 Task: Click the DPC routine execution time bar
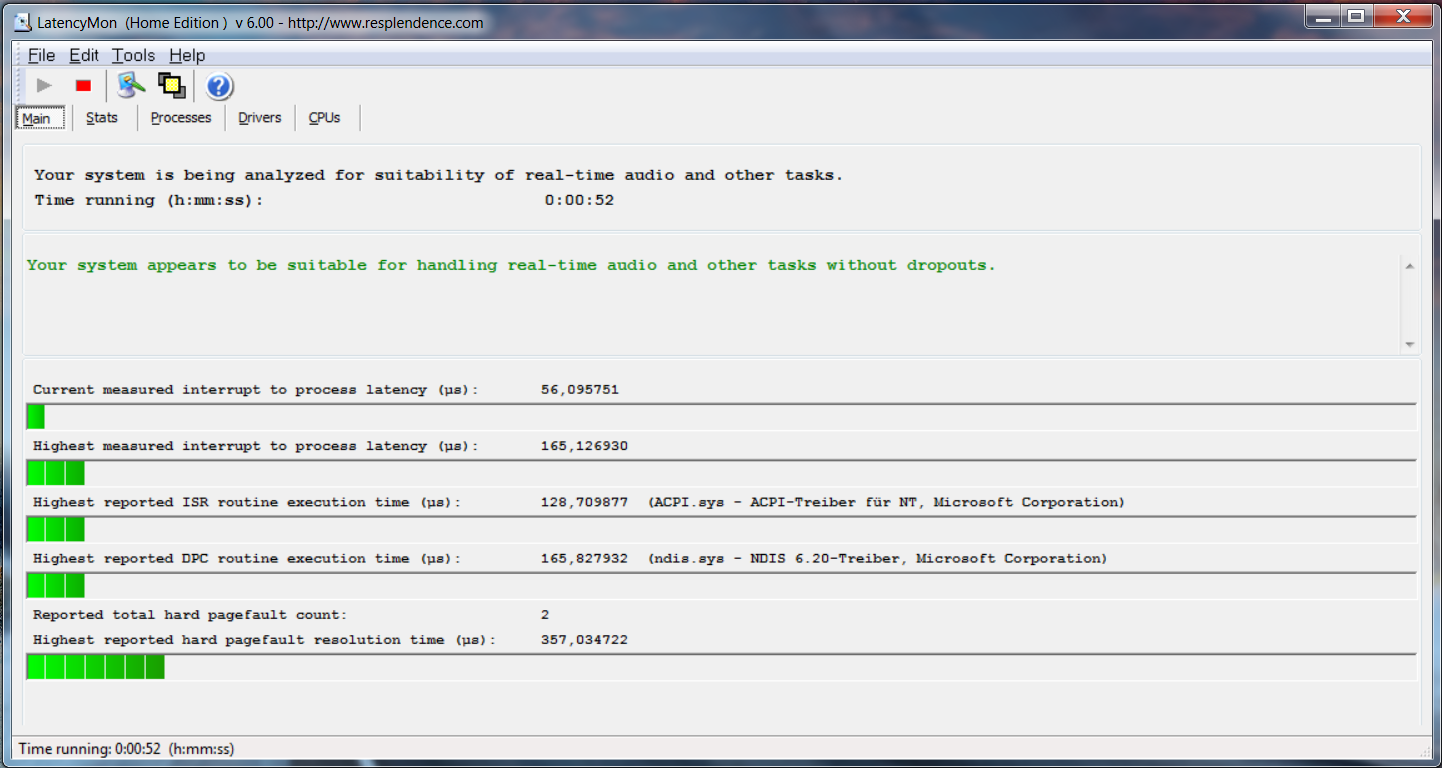point(721,585)
